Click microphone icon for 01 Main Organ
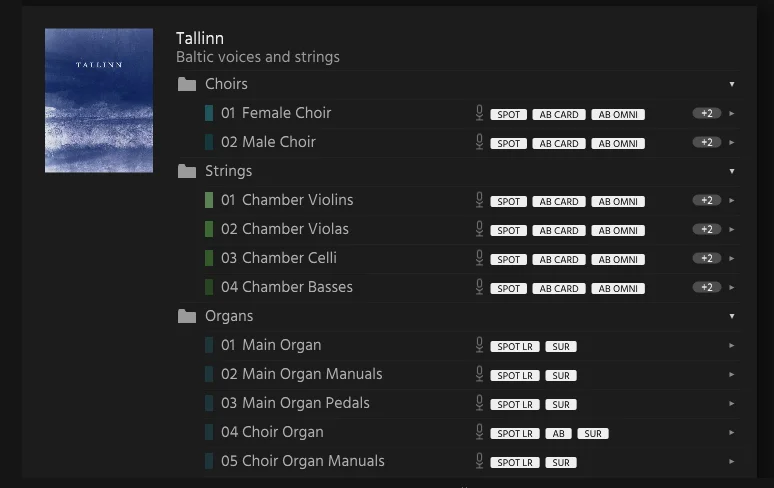 [x=479, y=345]
